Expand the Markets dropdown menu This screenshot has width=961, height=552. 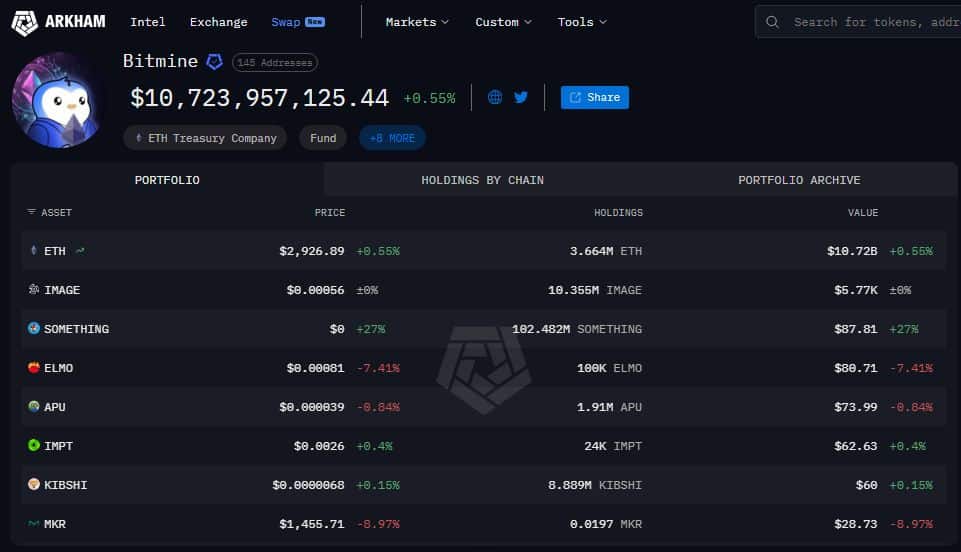point(417,22)
